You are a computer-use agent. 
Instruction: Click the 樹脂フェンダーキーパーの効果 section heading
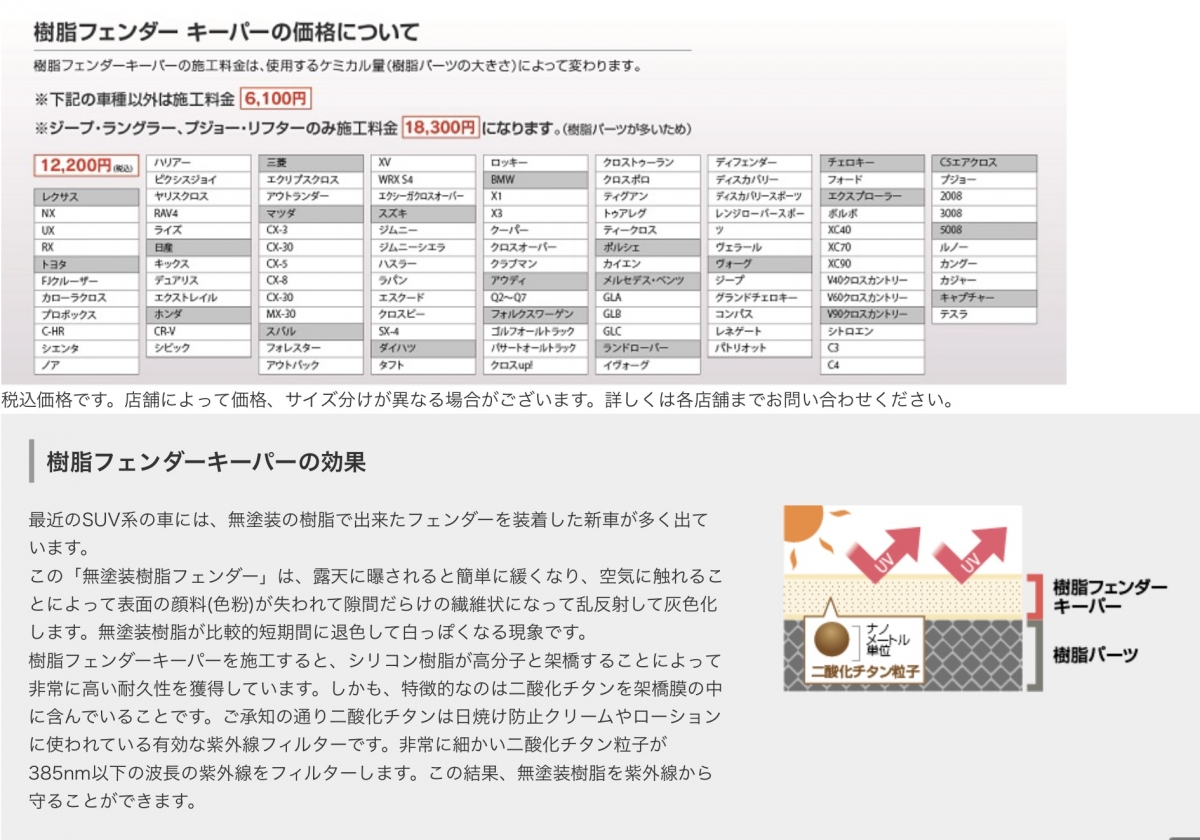pos(206,462)
